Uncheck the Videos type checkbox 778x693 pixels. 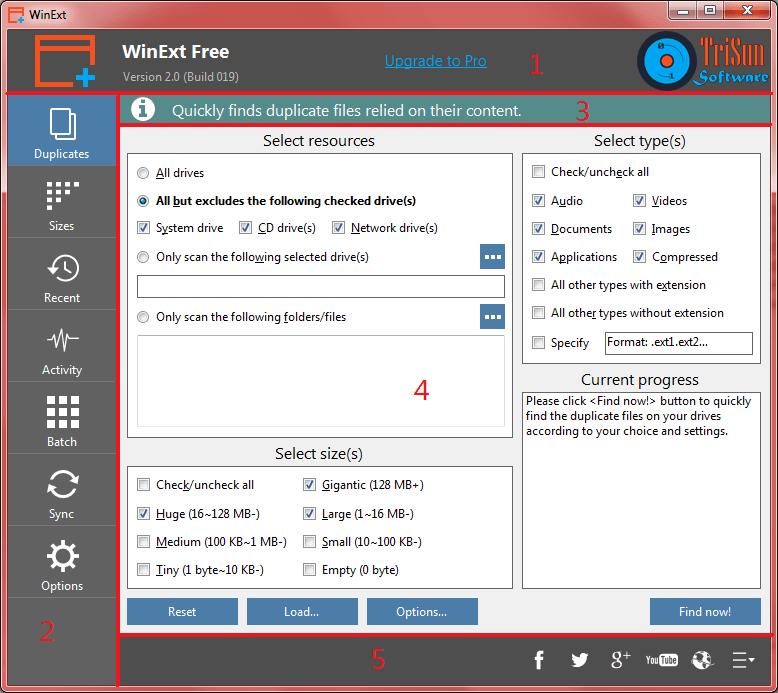[x=639, y=200]
